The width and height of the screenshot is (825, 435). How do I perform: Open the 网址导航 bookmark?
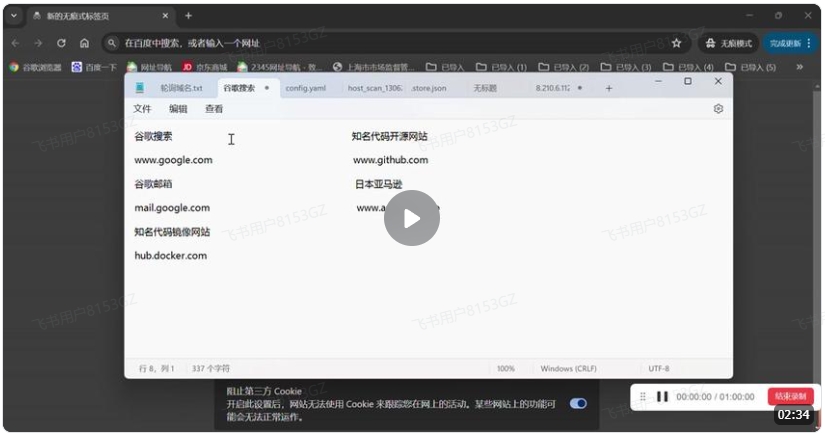click(x=149, y=67)
